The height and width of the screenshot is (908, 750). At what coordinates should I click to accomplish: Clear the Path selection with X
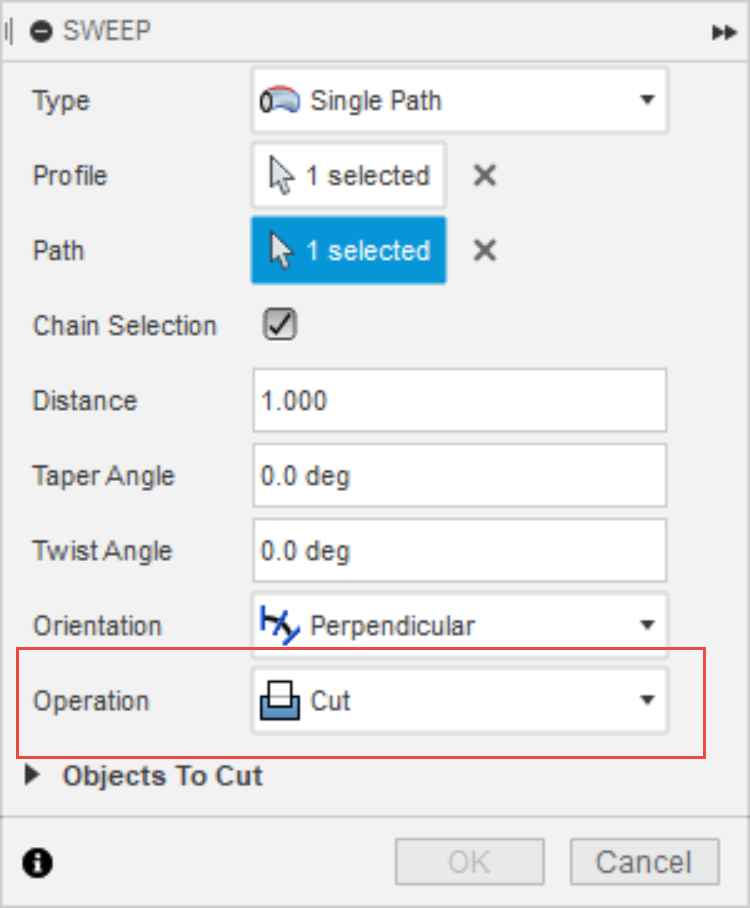click(485, 250)
